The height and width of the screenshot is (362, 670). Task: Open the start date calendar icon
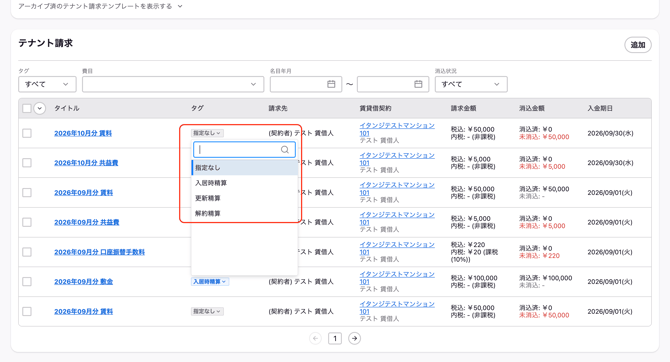(x=331, y=84)
